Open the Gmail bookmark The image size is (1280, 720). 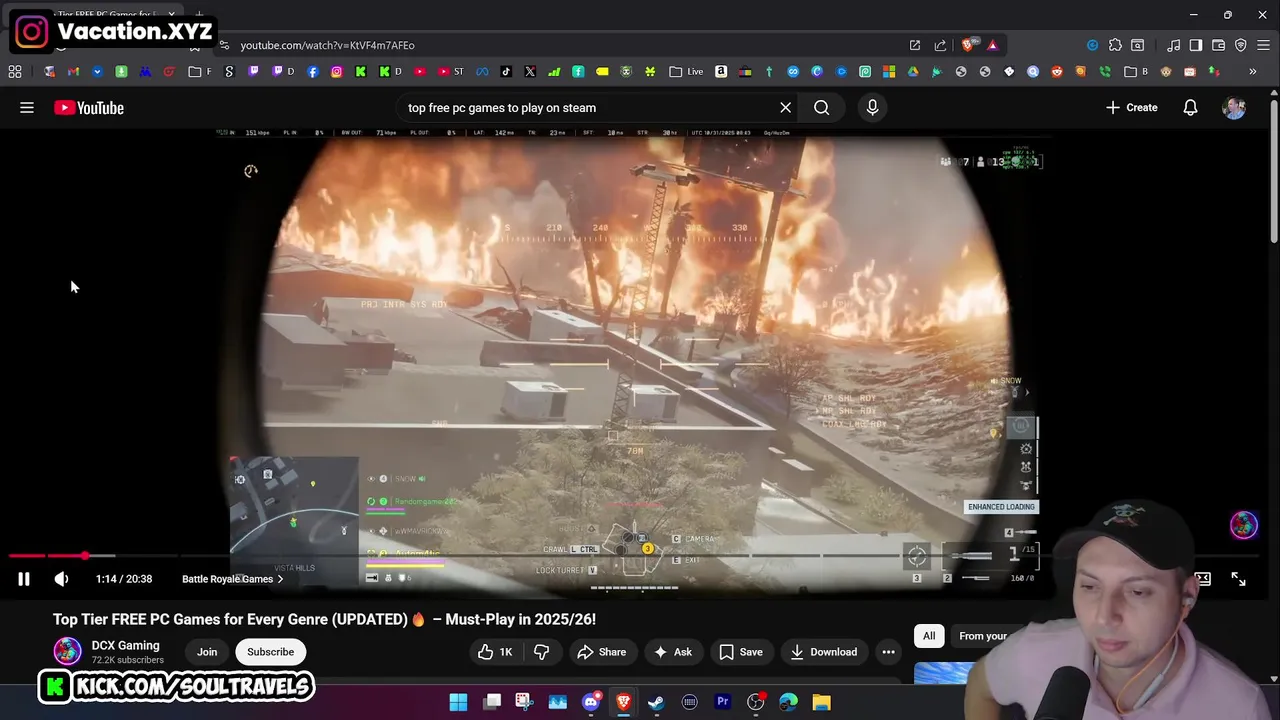pyautogui.click(x=73, y=72)
